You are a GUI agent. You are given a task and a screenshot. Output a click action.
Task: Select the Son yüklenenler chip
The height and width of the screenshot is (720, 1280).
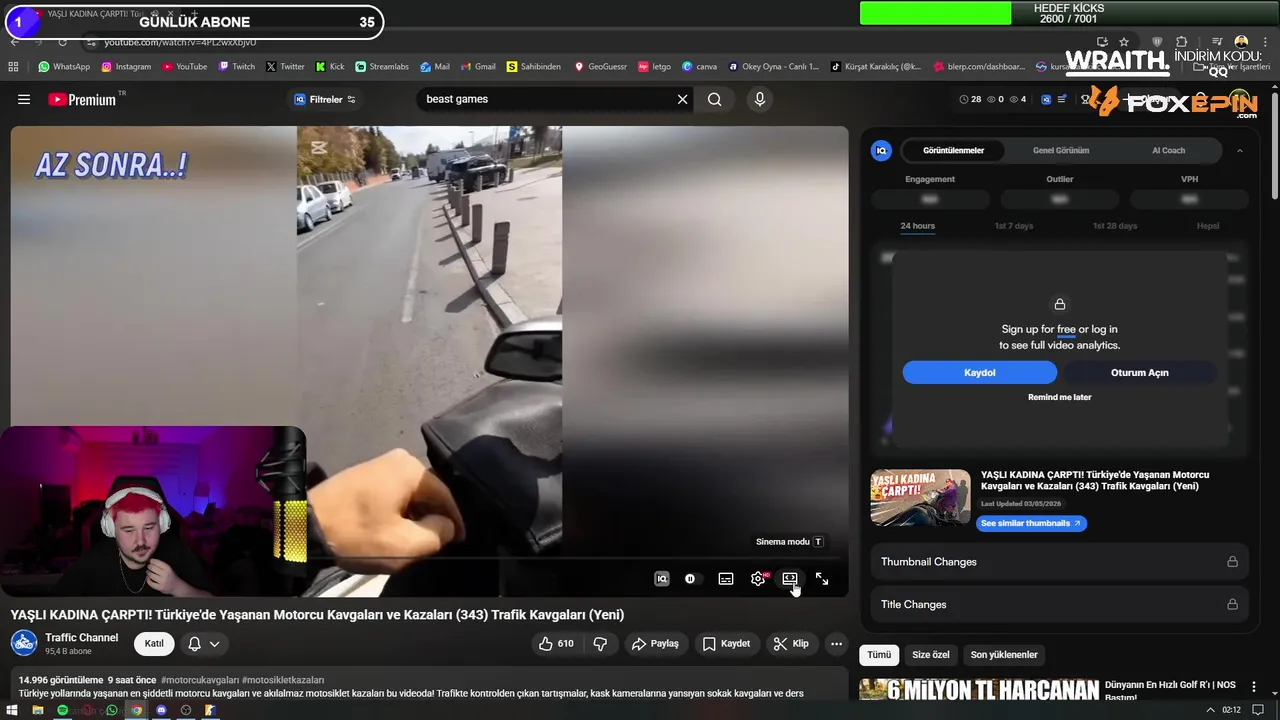[1004, 655]
